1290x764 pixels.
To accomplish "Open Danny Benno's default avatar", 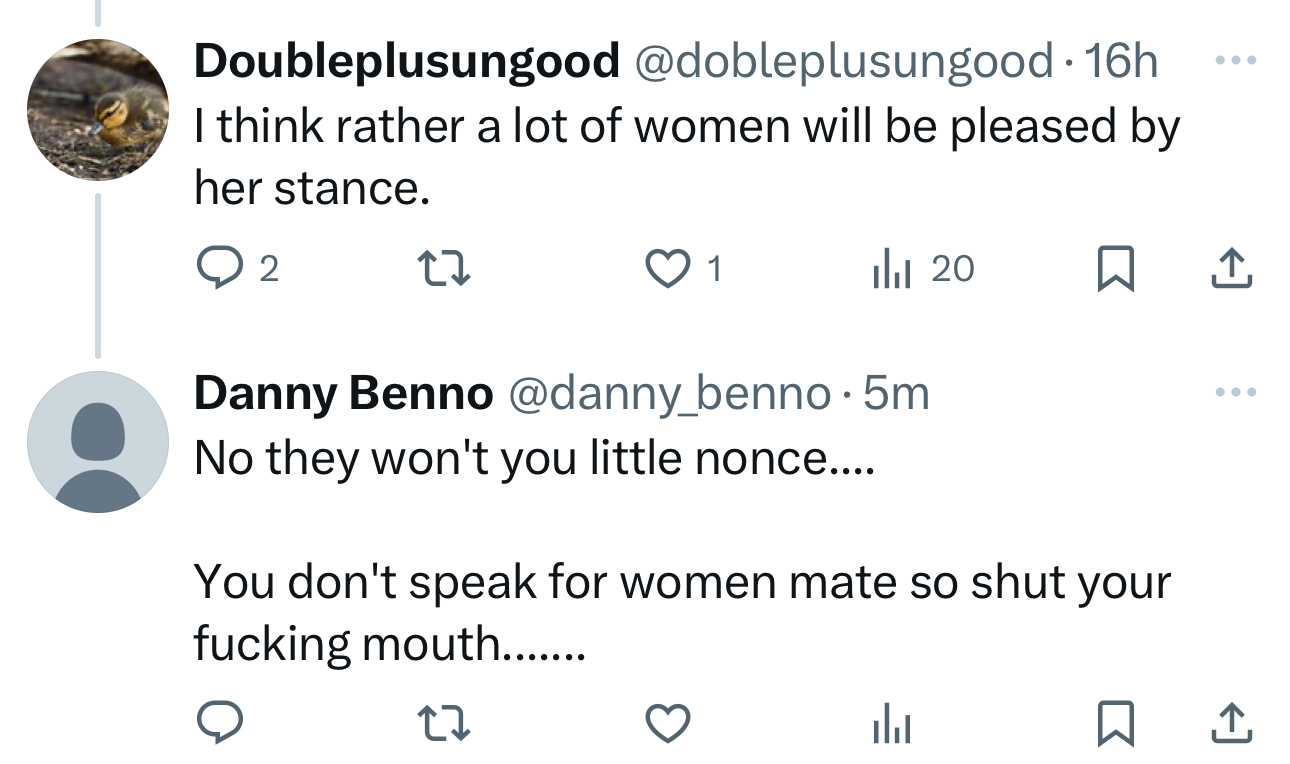I will click(97, 442).
